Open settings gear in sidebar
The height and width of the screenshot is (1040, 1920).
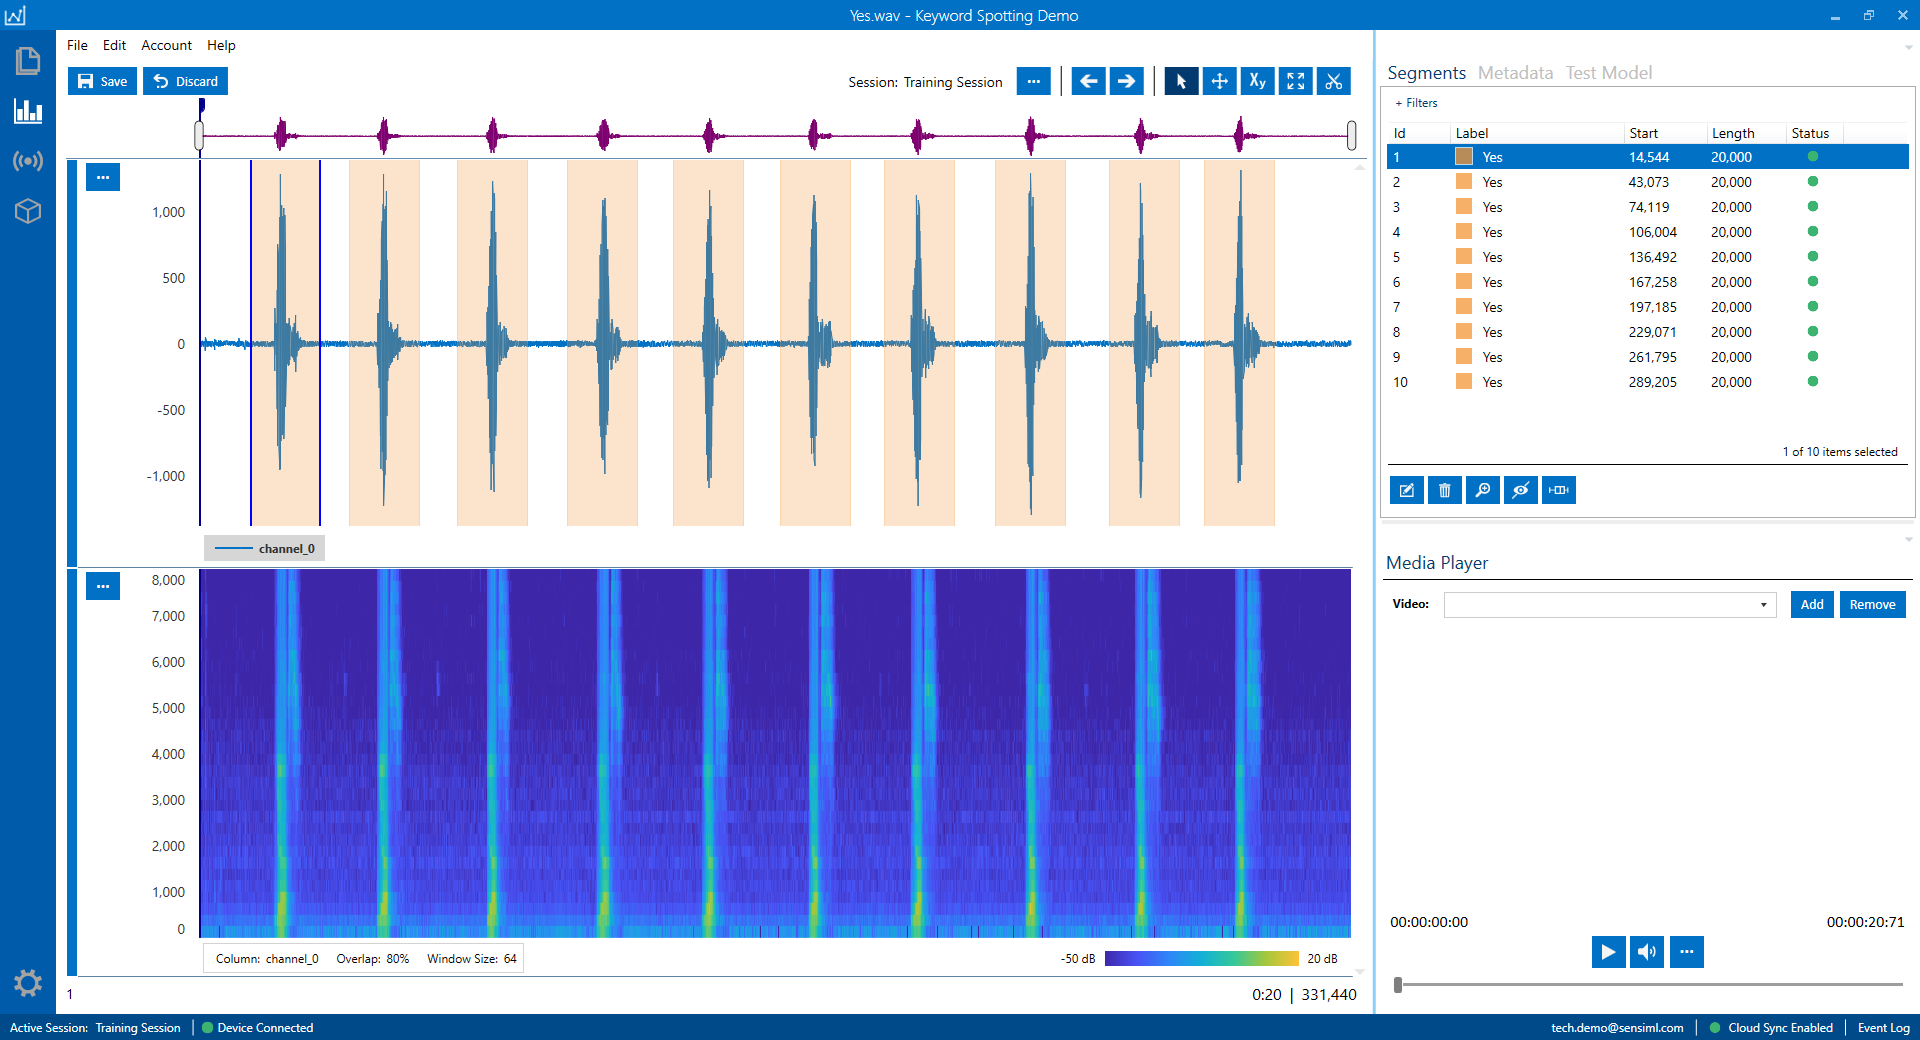point(28,983)
